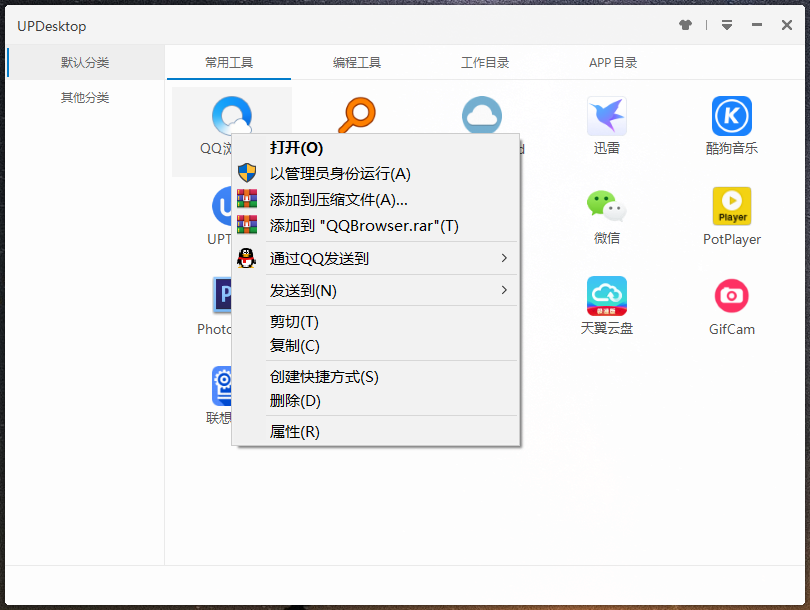This screenshot has width=810, height=610.
Task: Launch 微信 (WeChat) app
Action: [606, 206]
